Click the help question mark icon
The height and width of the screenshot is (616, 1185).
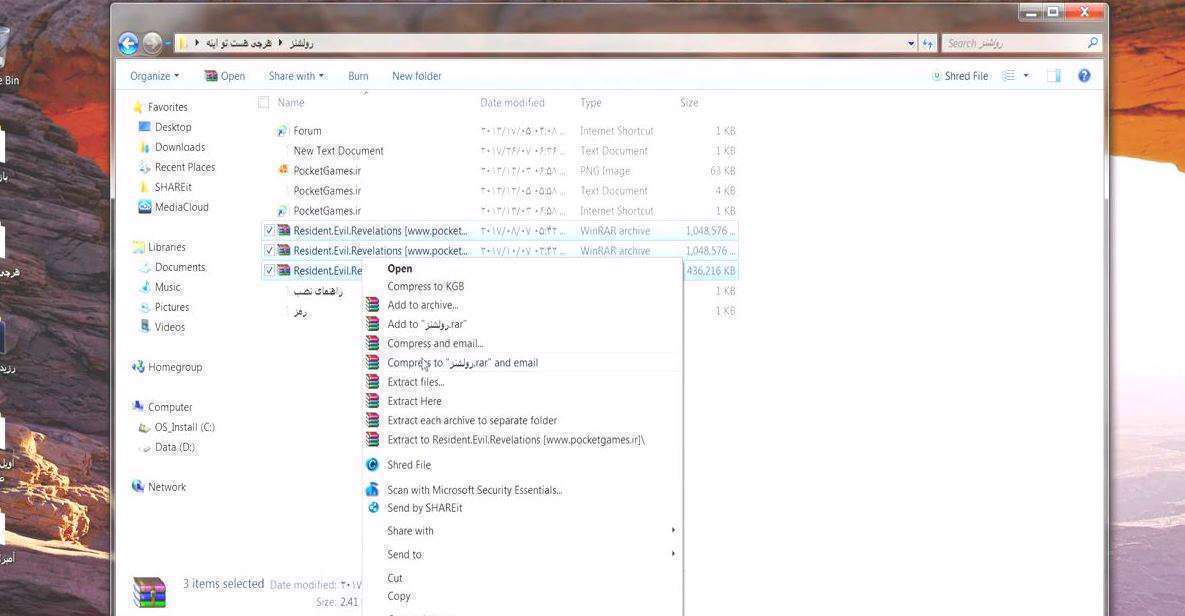pos(1084,76)
